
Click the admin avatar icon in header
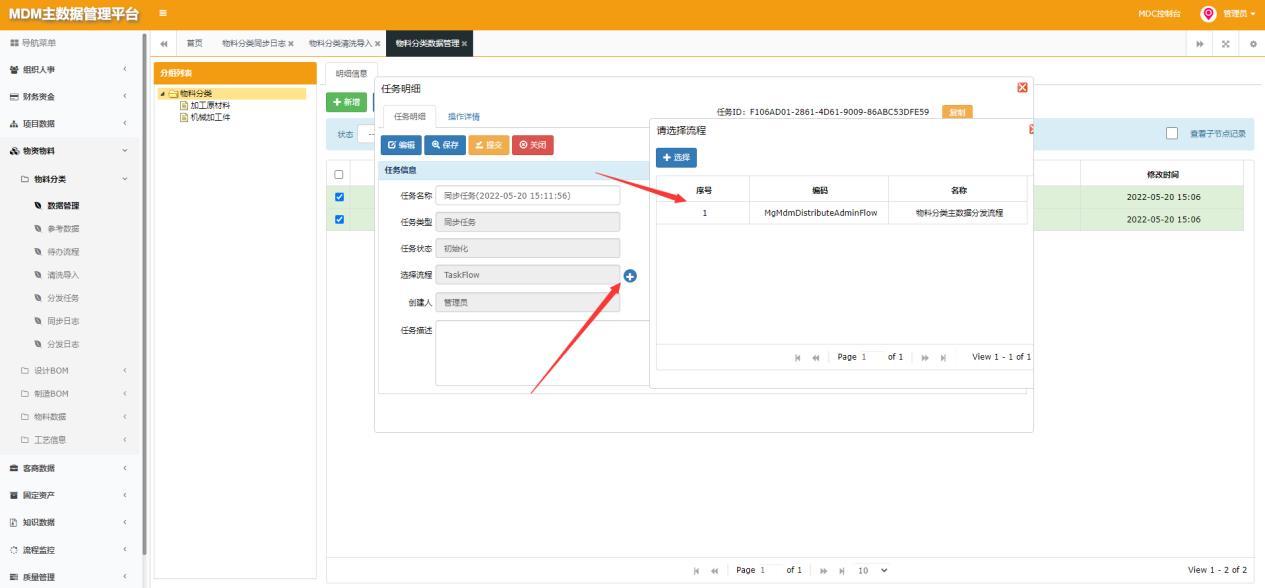1208,14
